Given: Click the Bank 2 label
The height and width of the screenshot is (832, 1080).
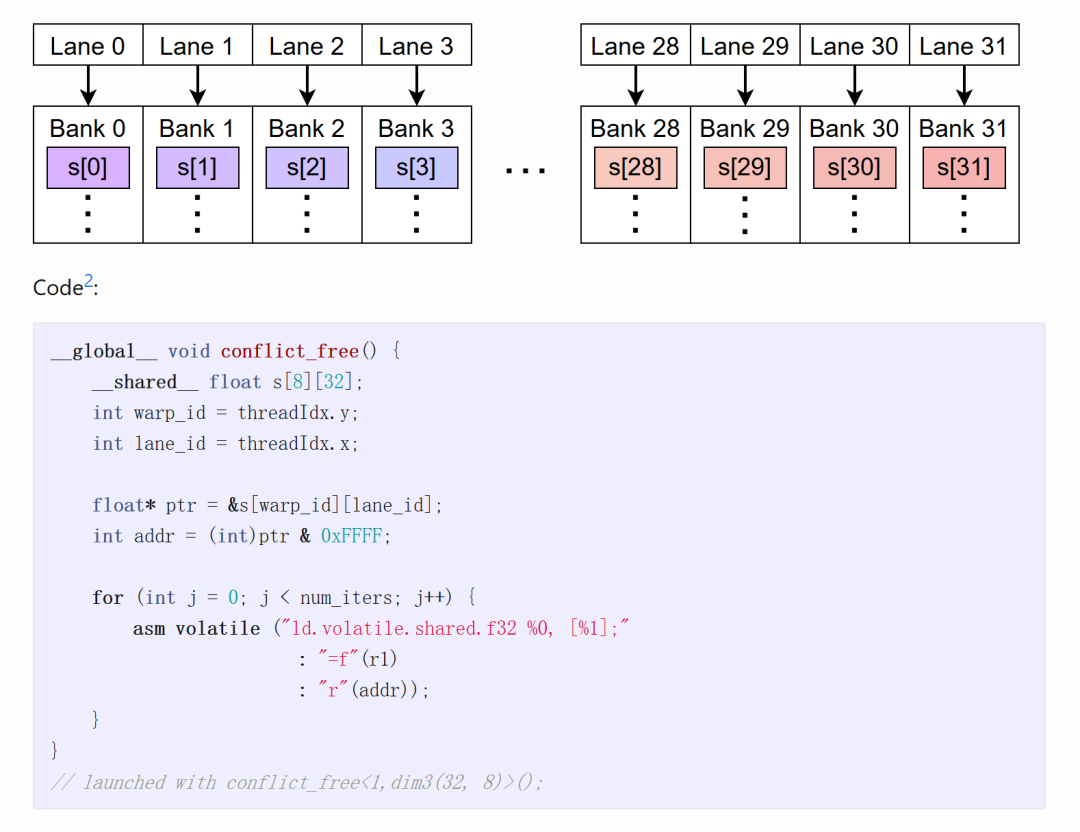Looking at the screenshot, I should click(306, 129).
